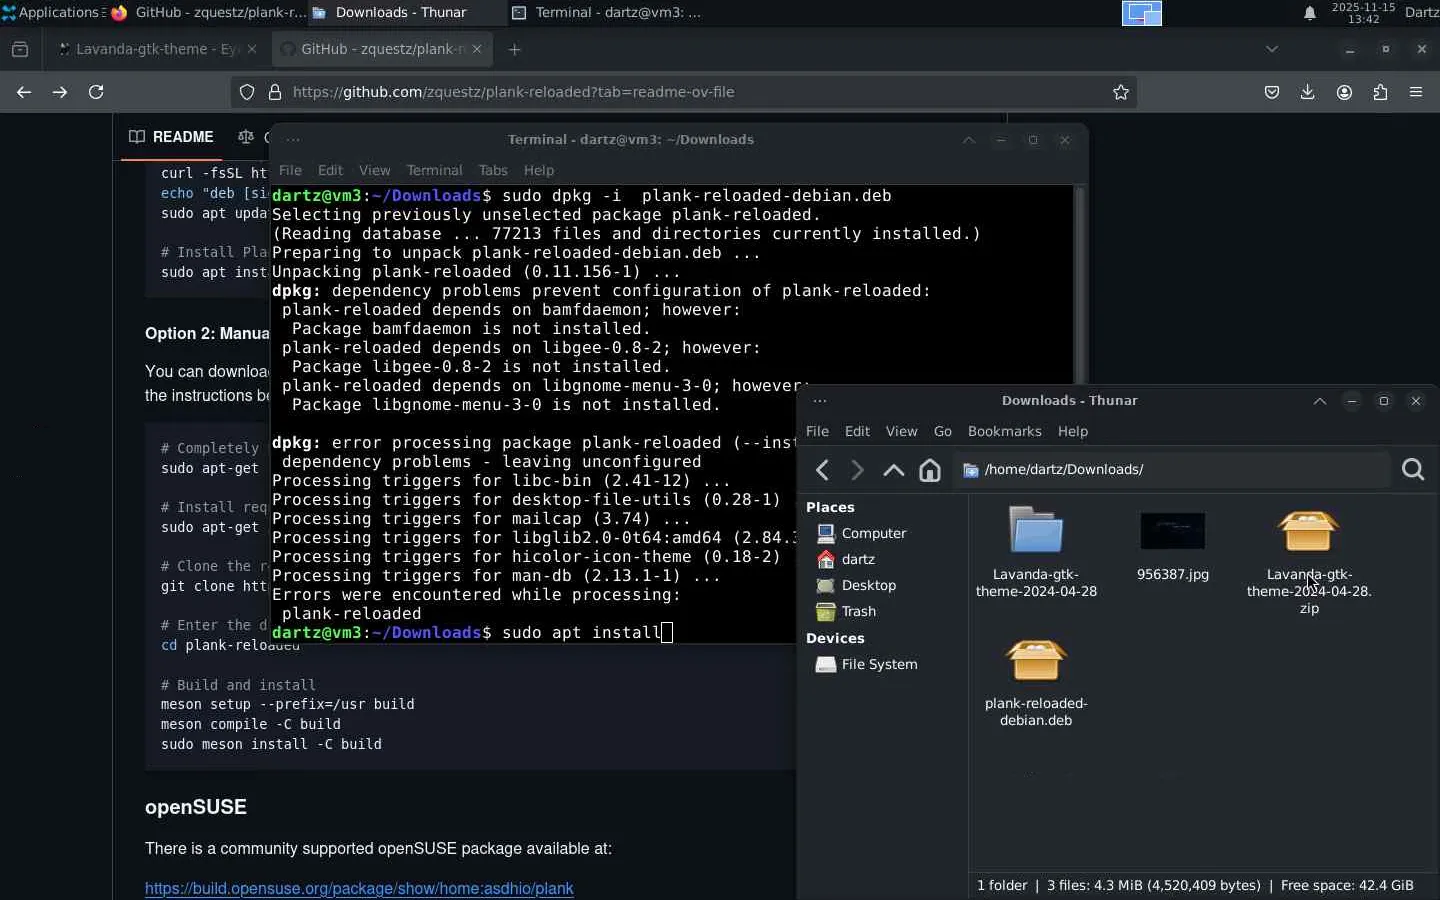Open the openSUSE build package link
1440x900 pixels.
[359, 888]
